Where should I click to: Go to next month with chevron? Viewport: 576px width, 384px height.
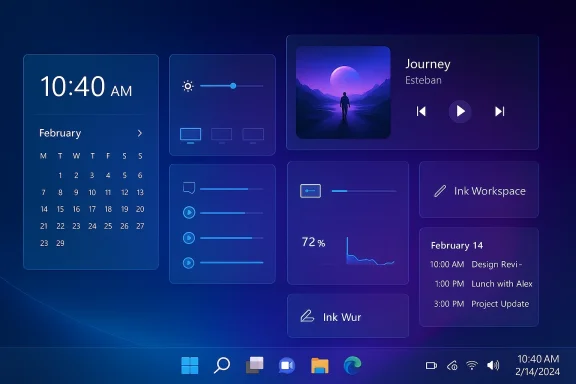click(x=140, y=133)
